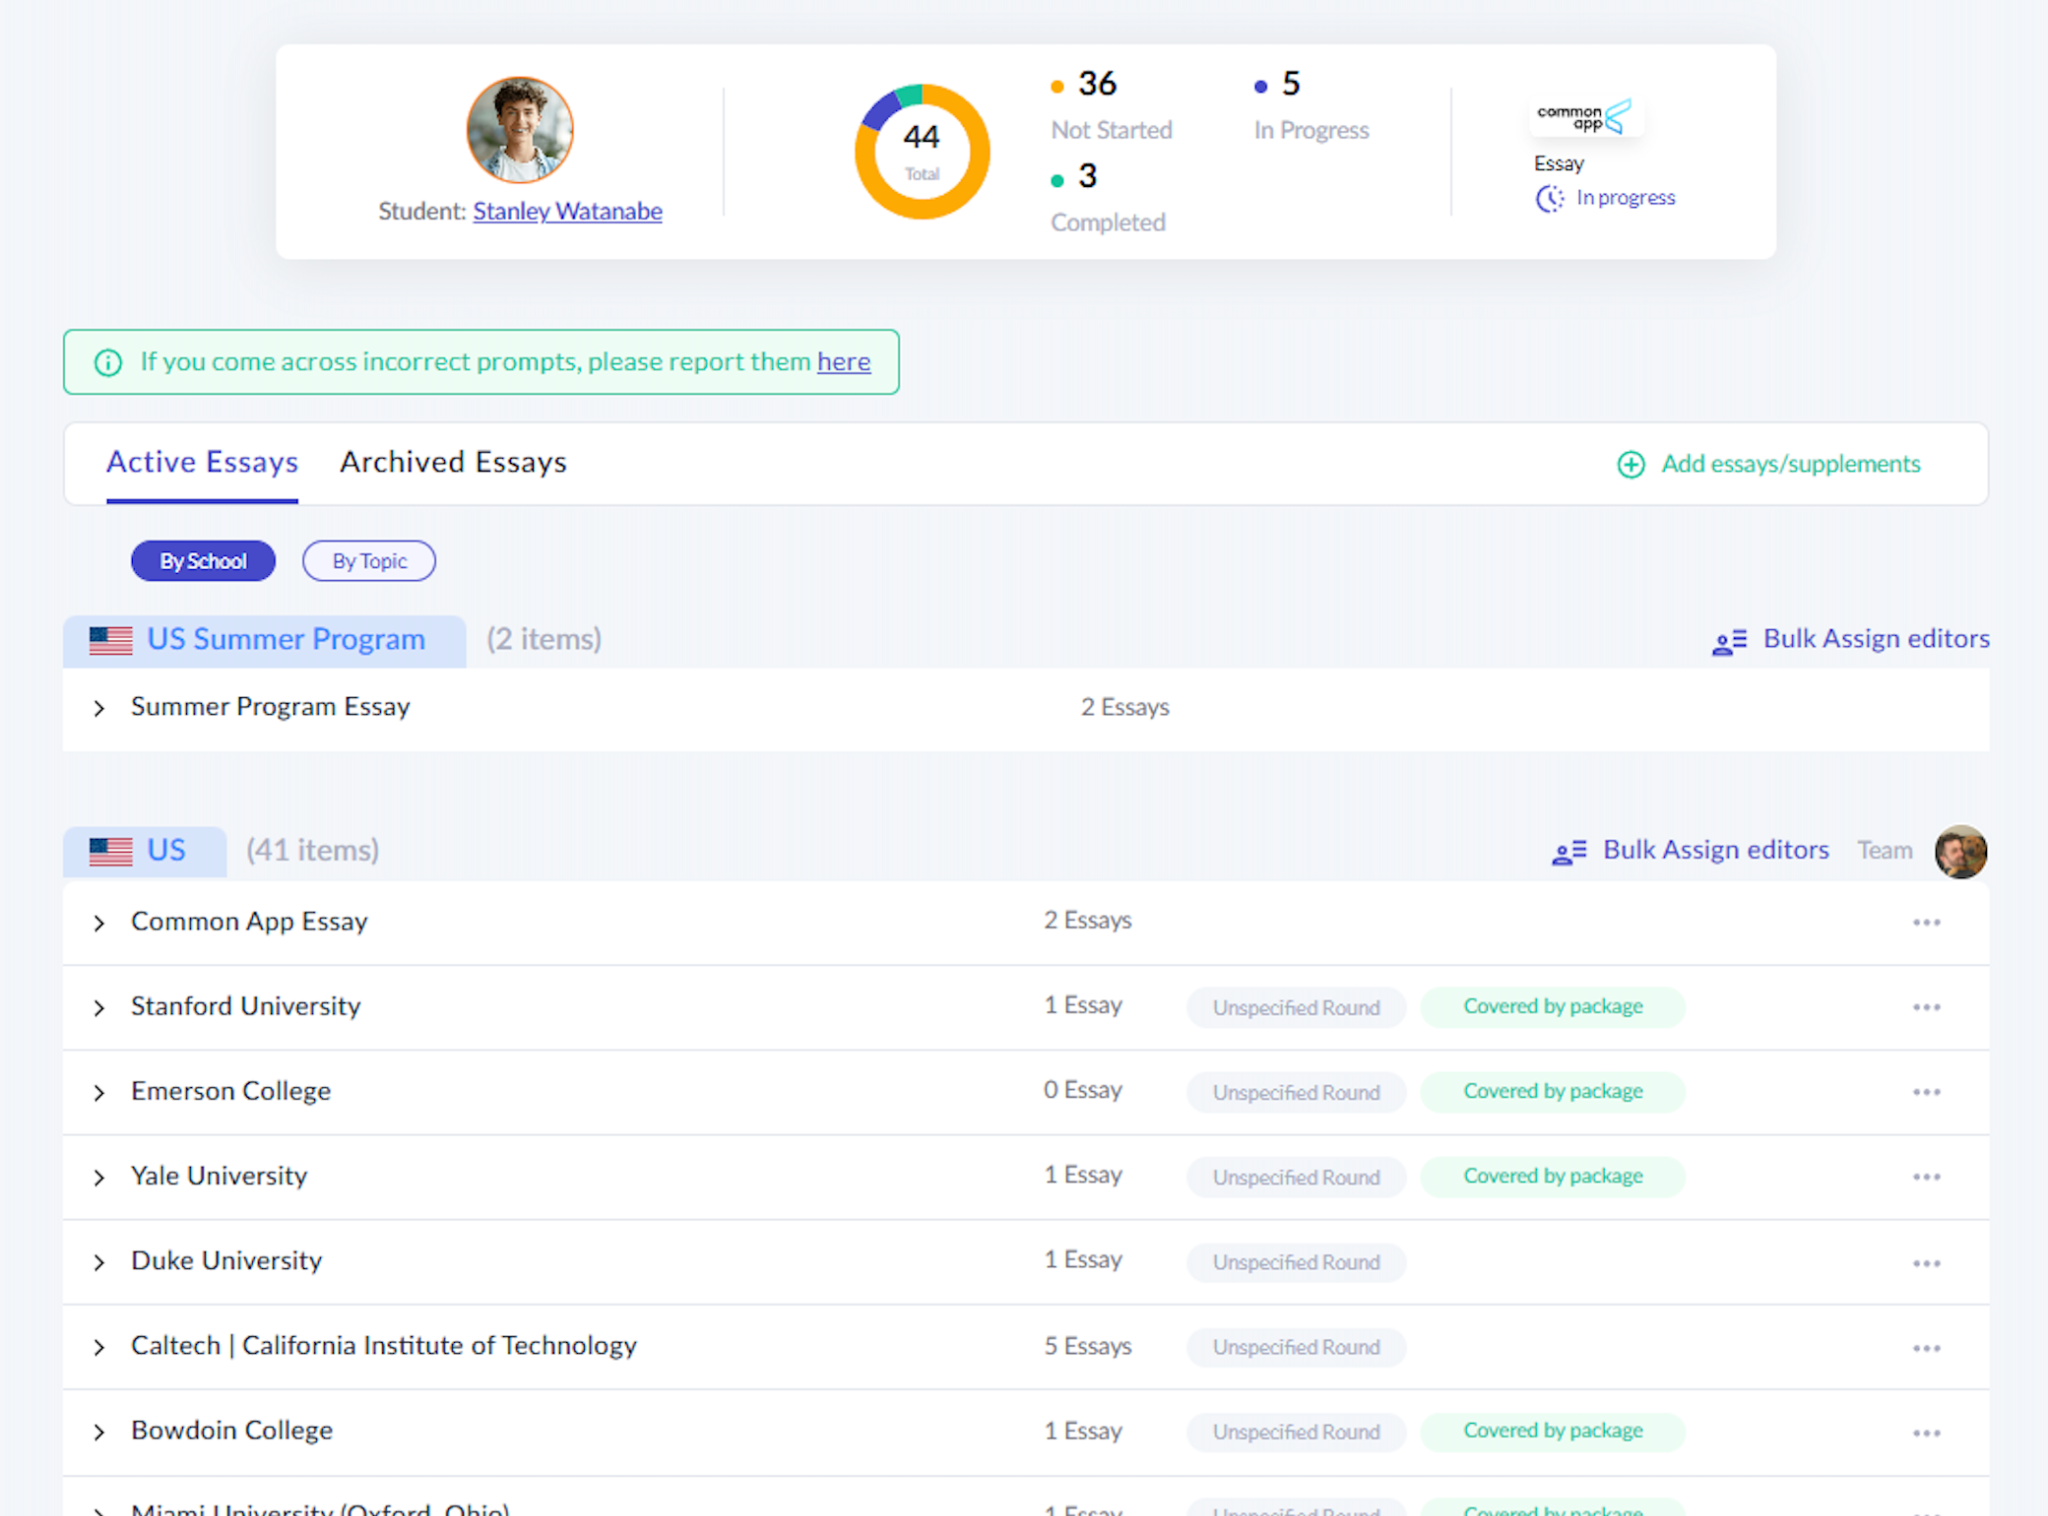This screenshot has height=1516, width=2048.
Task: Open the more options menu for Bowdoin College
Action: [x=1927, y=1433]
